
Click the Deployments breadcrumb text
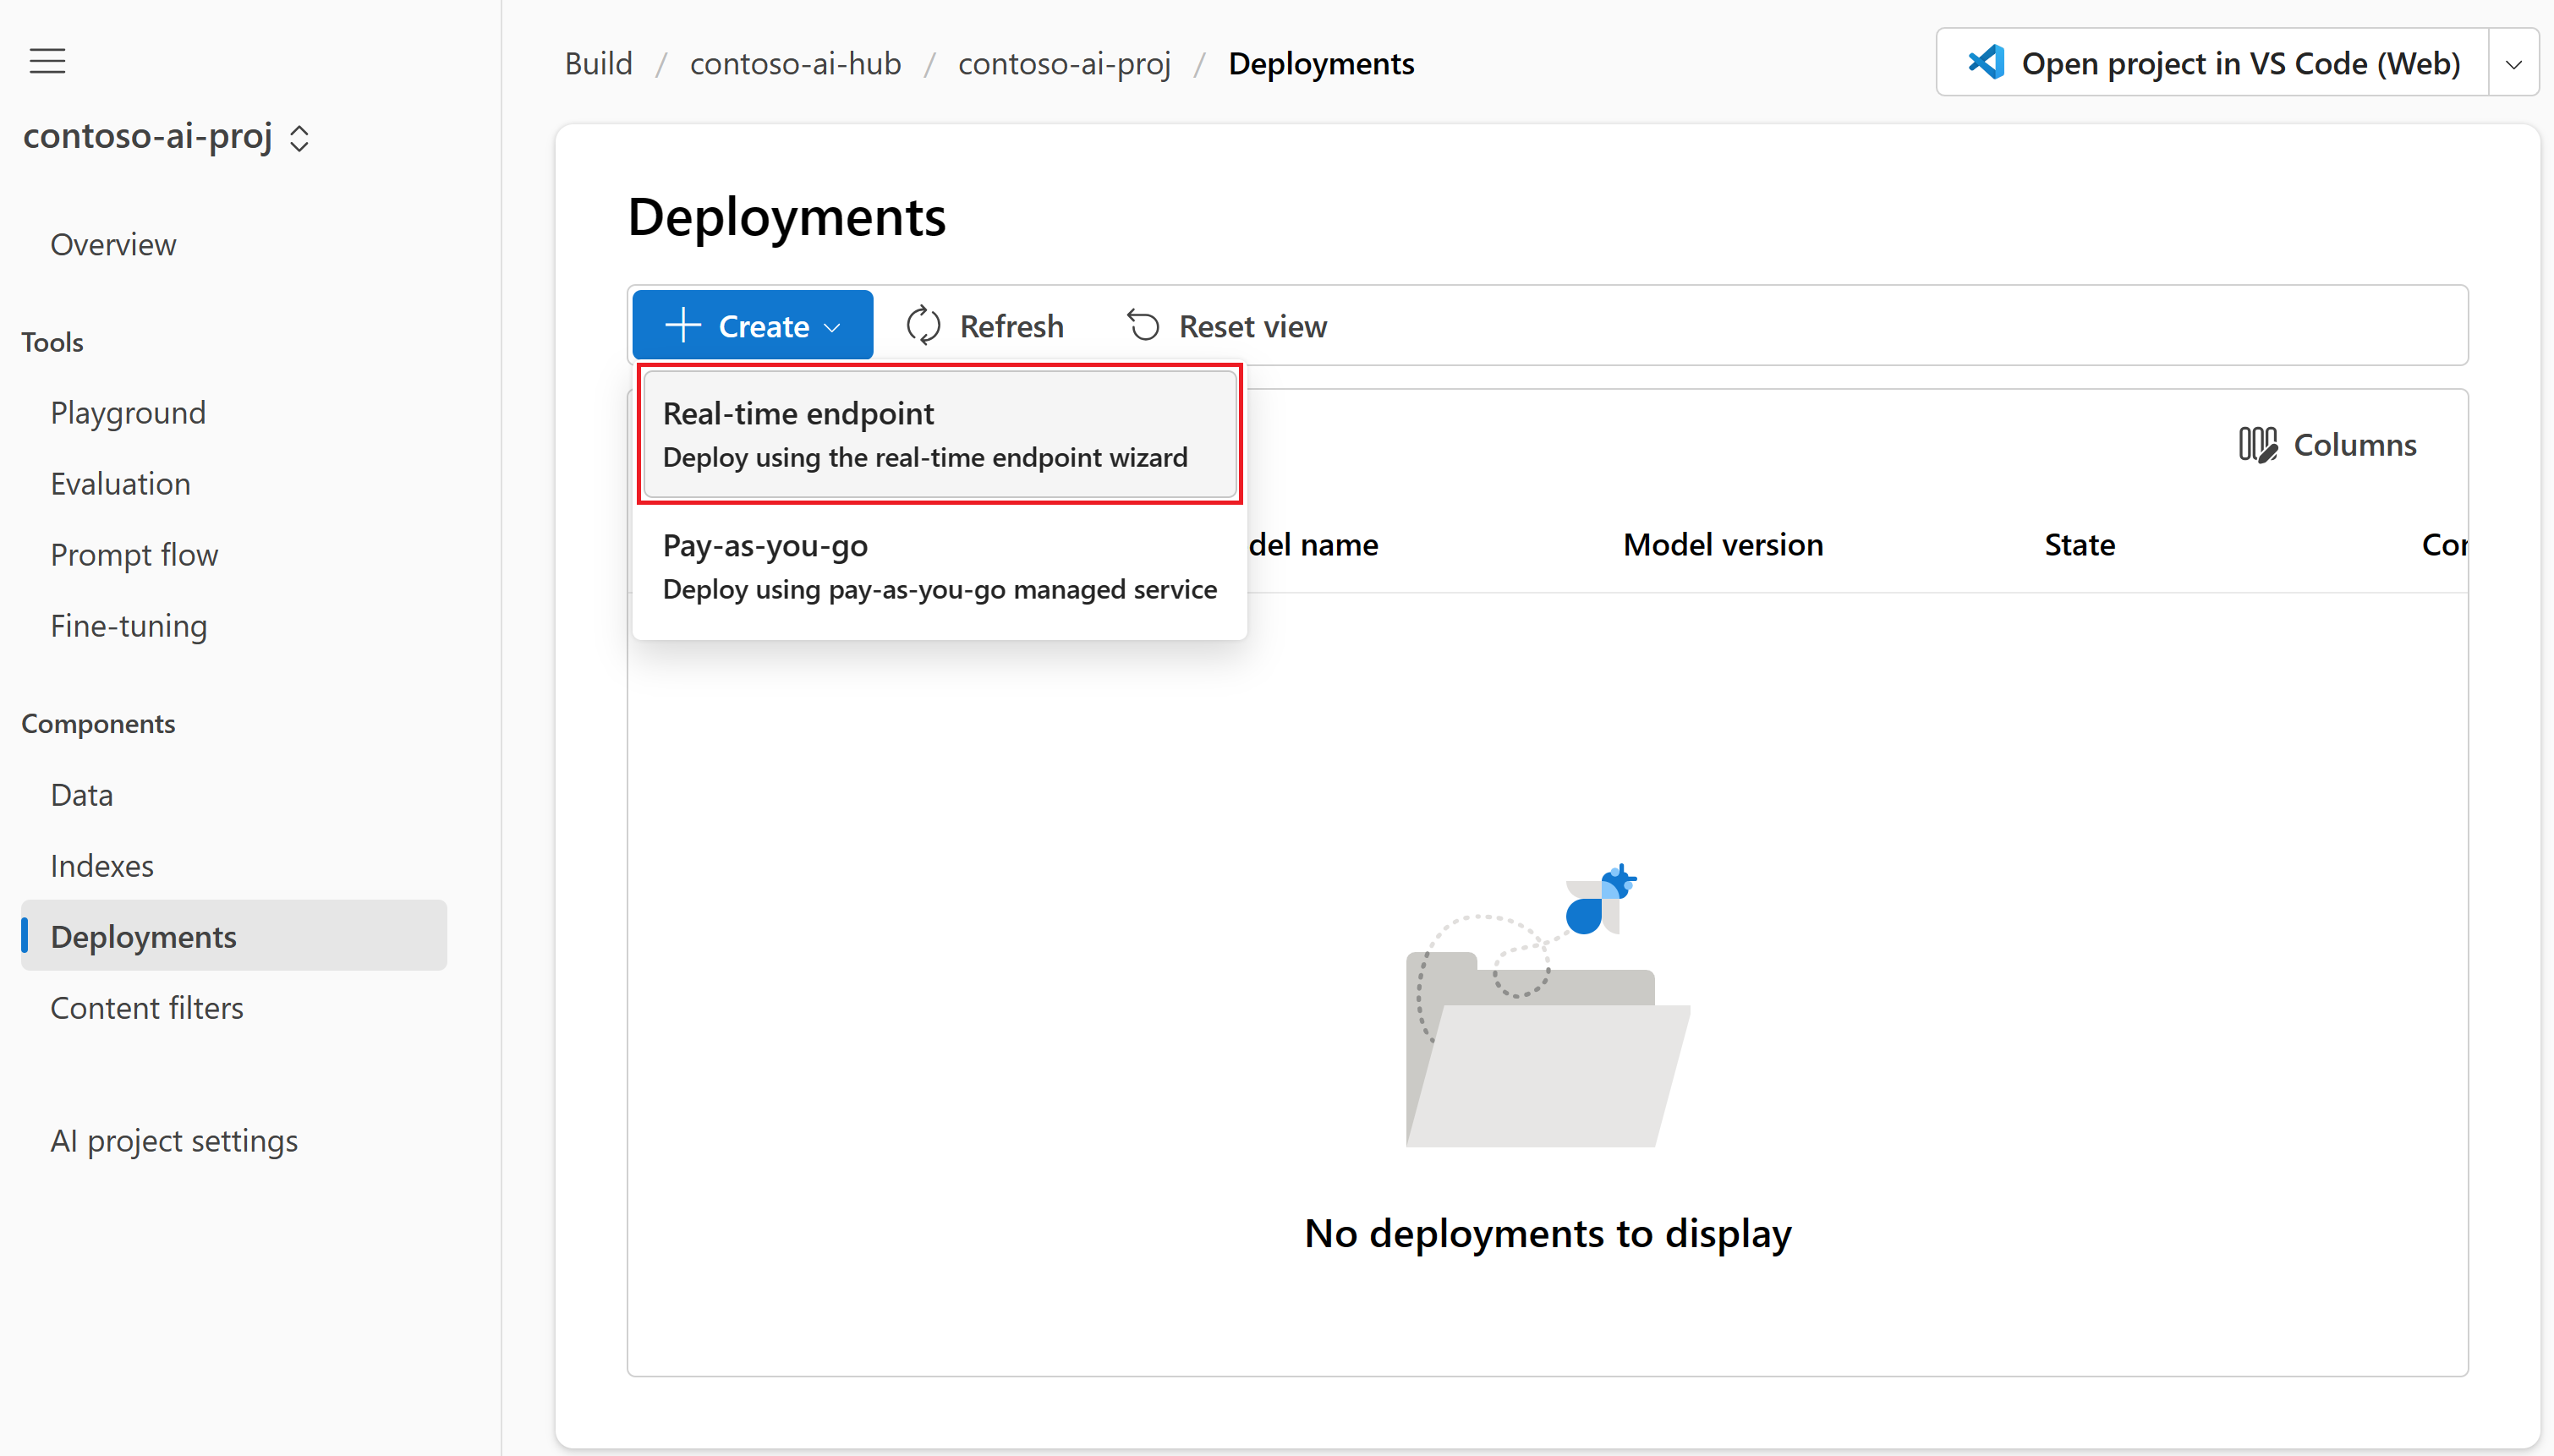[1321, 63]
